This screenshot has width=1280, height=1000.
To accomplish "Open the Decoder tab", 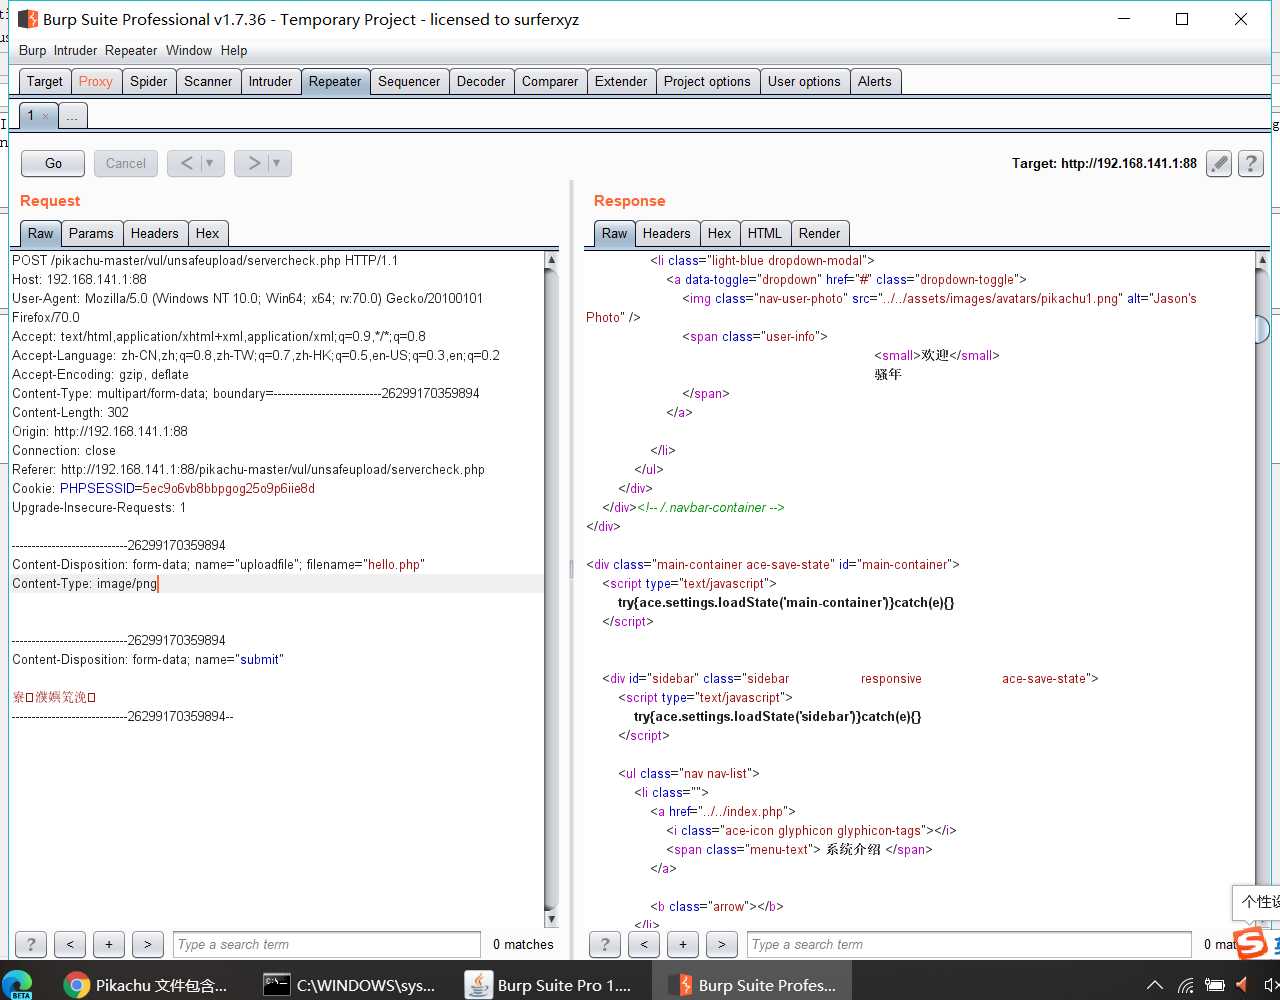I will [481, 82].
